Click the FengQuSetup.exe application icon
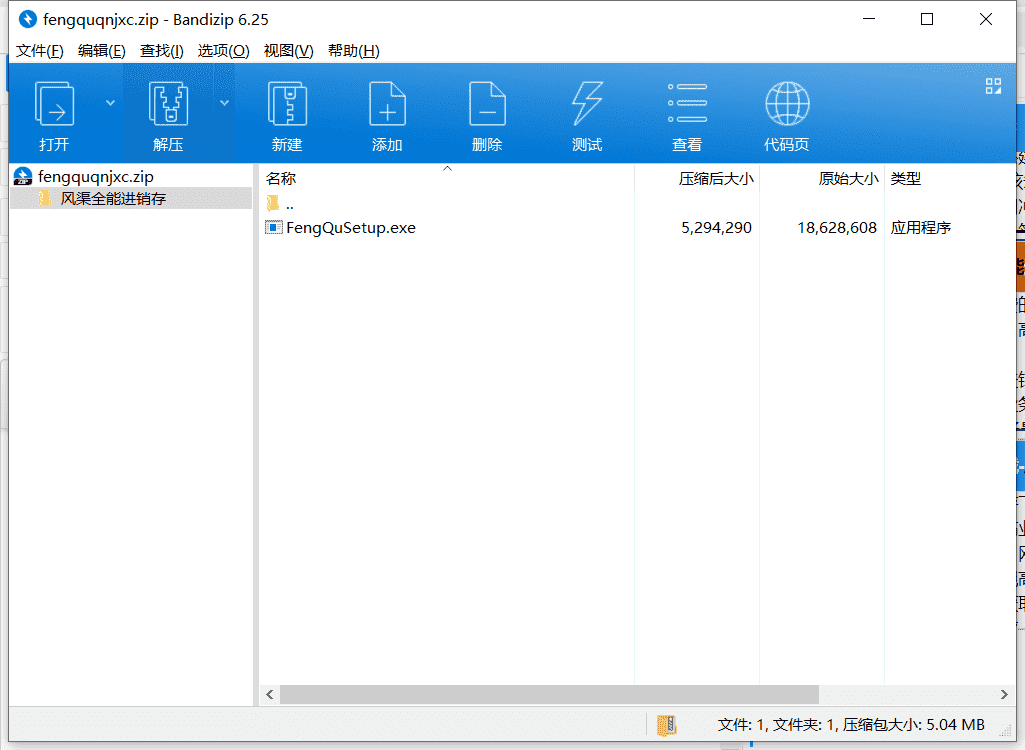The width and height of the screenshot is (1025, 750). (273, 228)
